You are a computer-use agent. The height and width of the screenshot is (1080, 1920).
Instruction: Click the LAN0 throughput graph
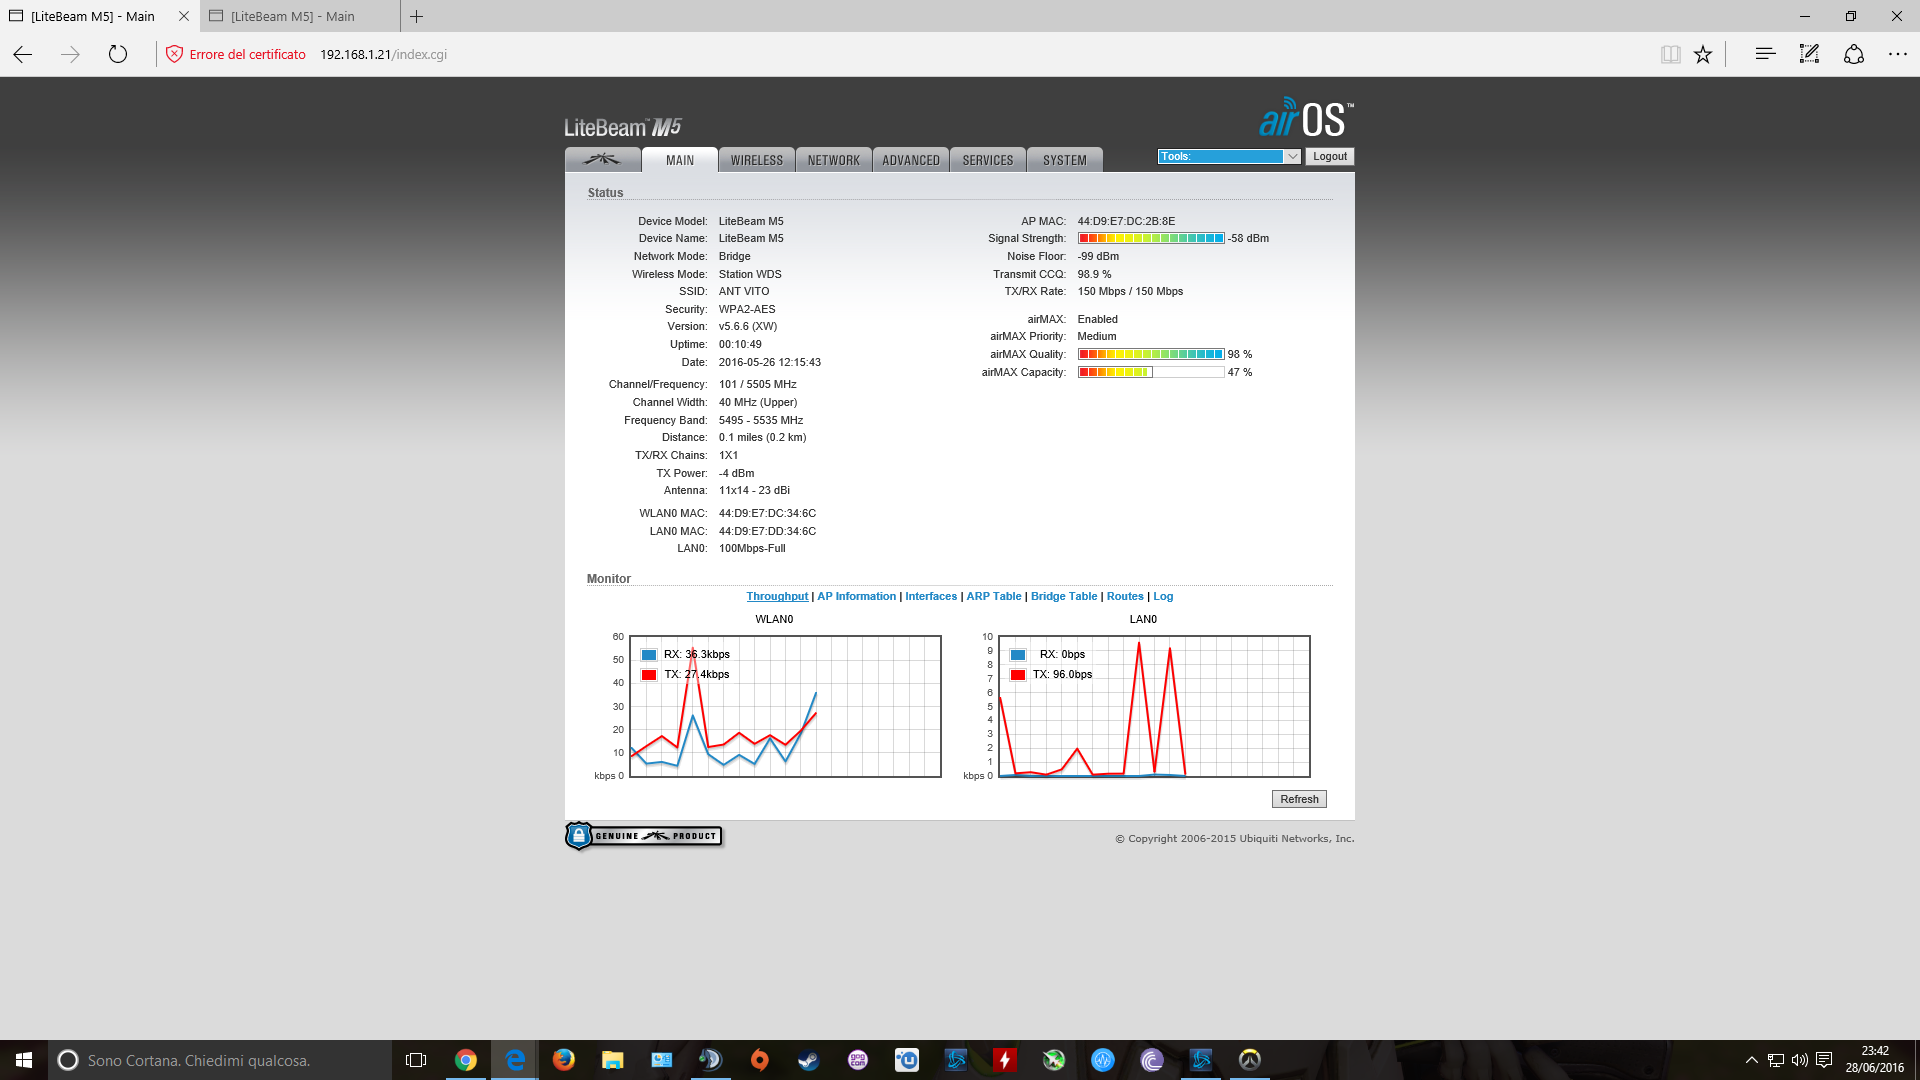coord(1154,706)
